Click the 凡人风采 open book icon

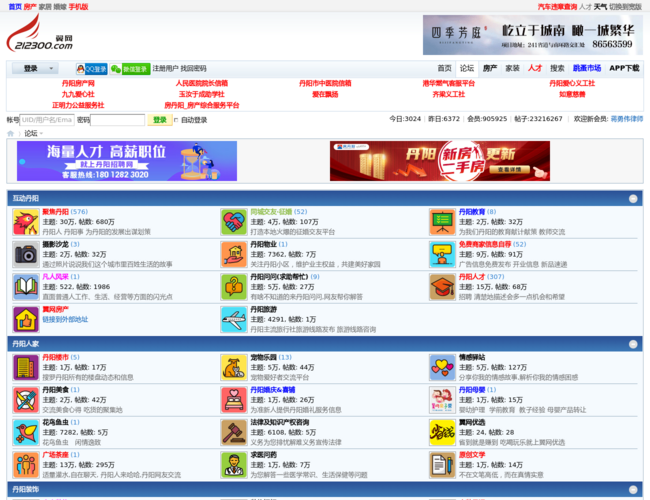(x=26, y=287)
